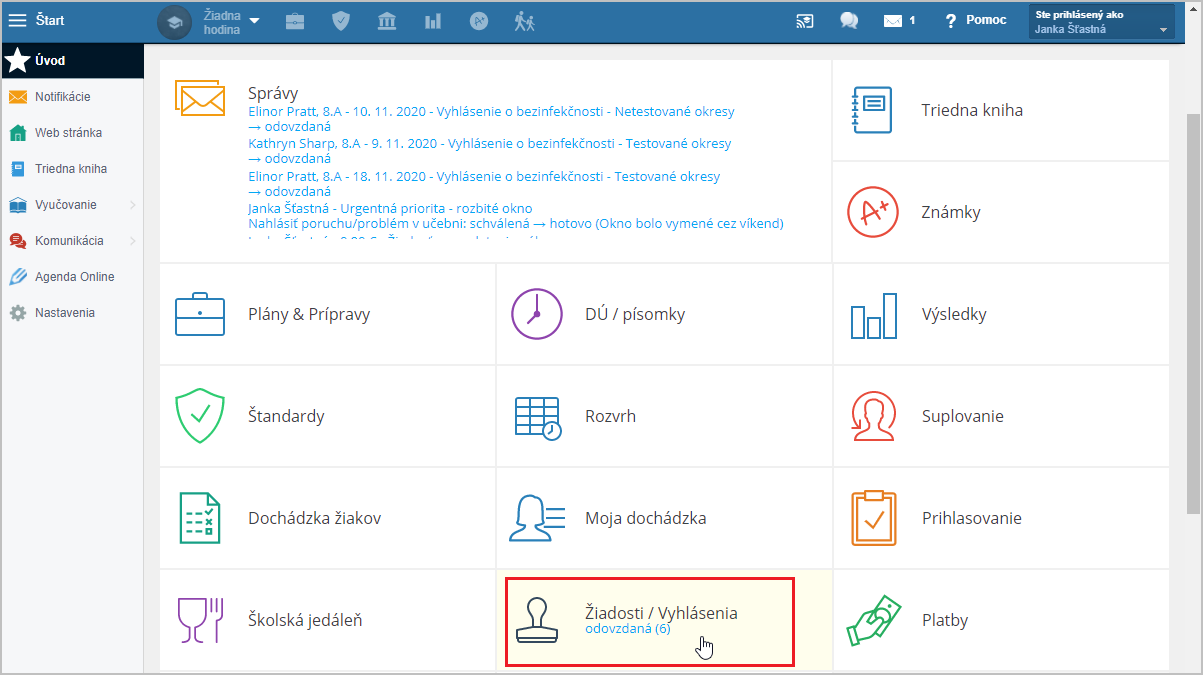1203x675 pixels.
Task: Click the purple clock DÚ / písomky icon
Action: click(x=537, y=314)
